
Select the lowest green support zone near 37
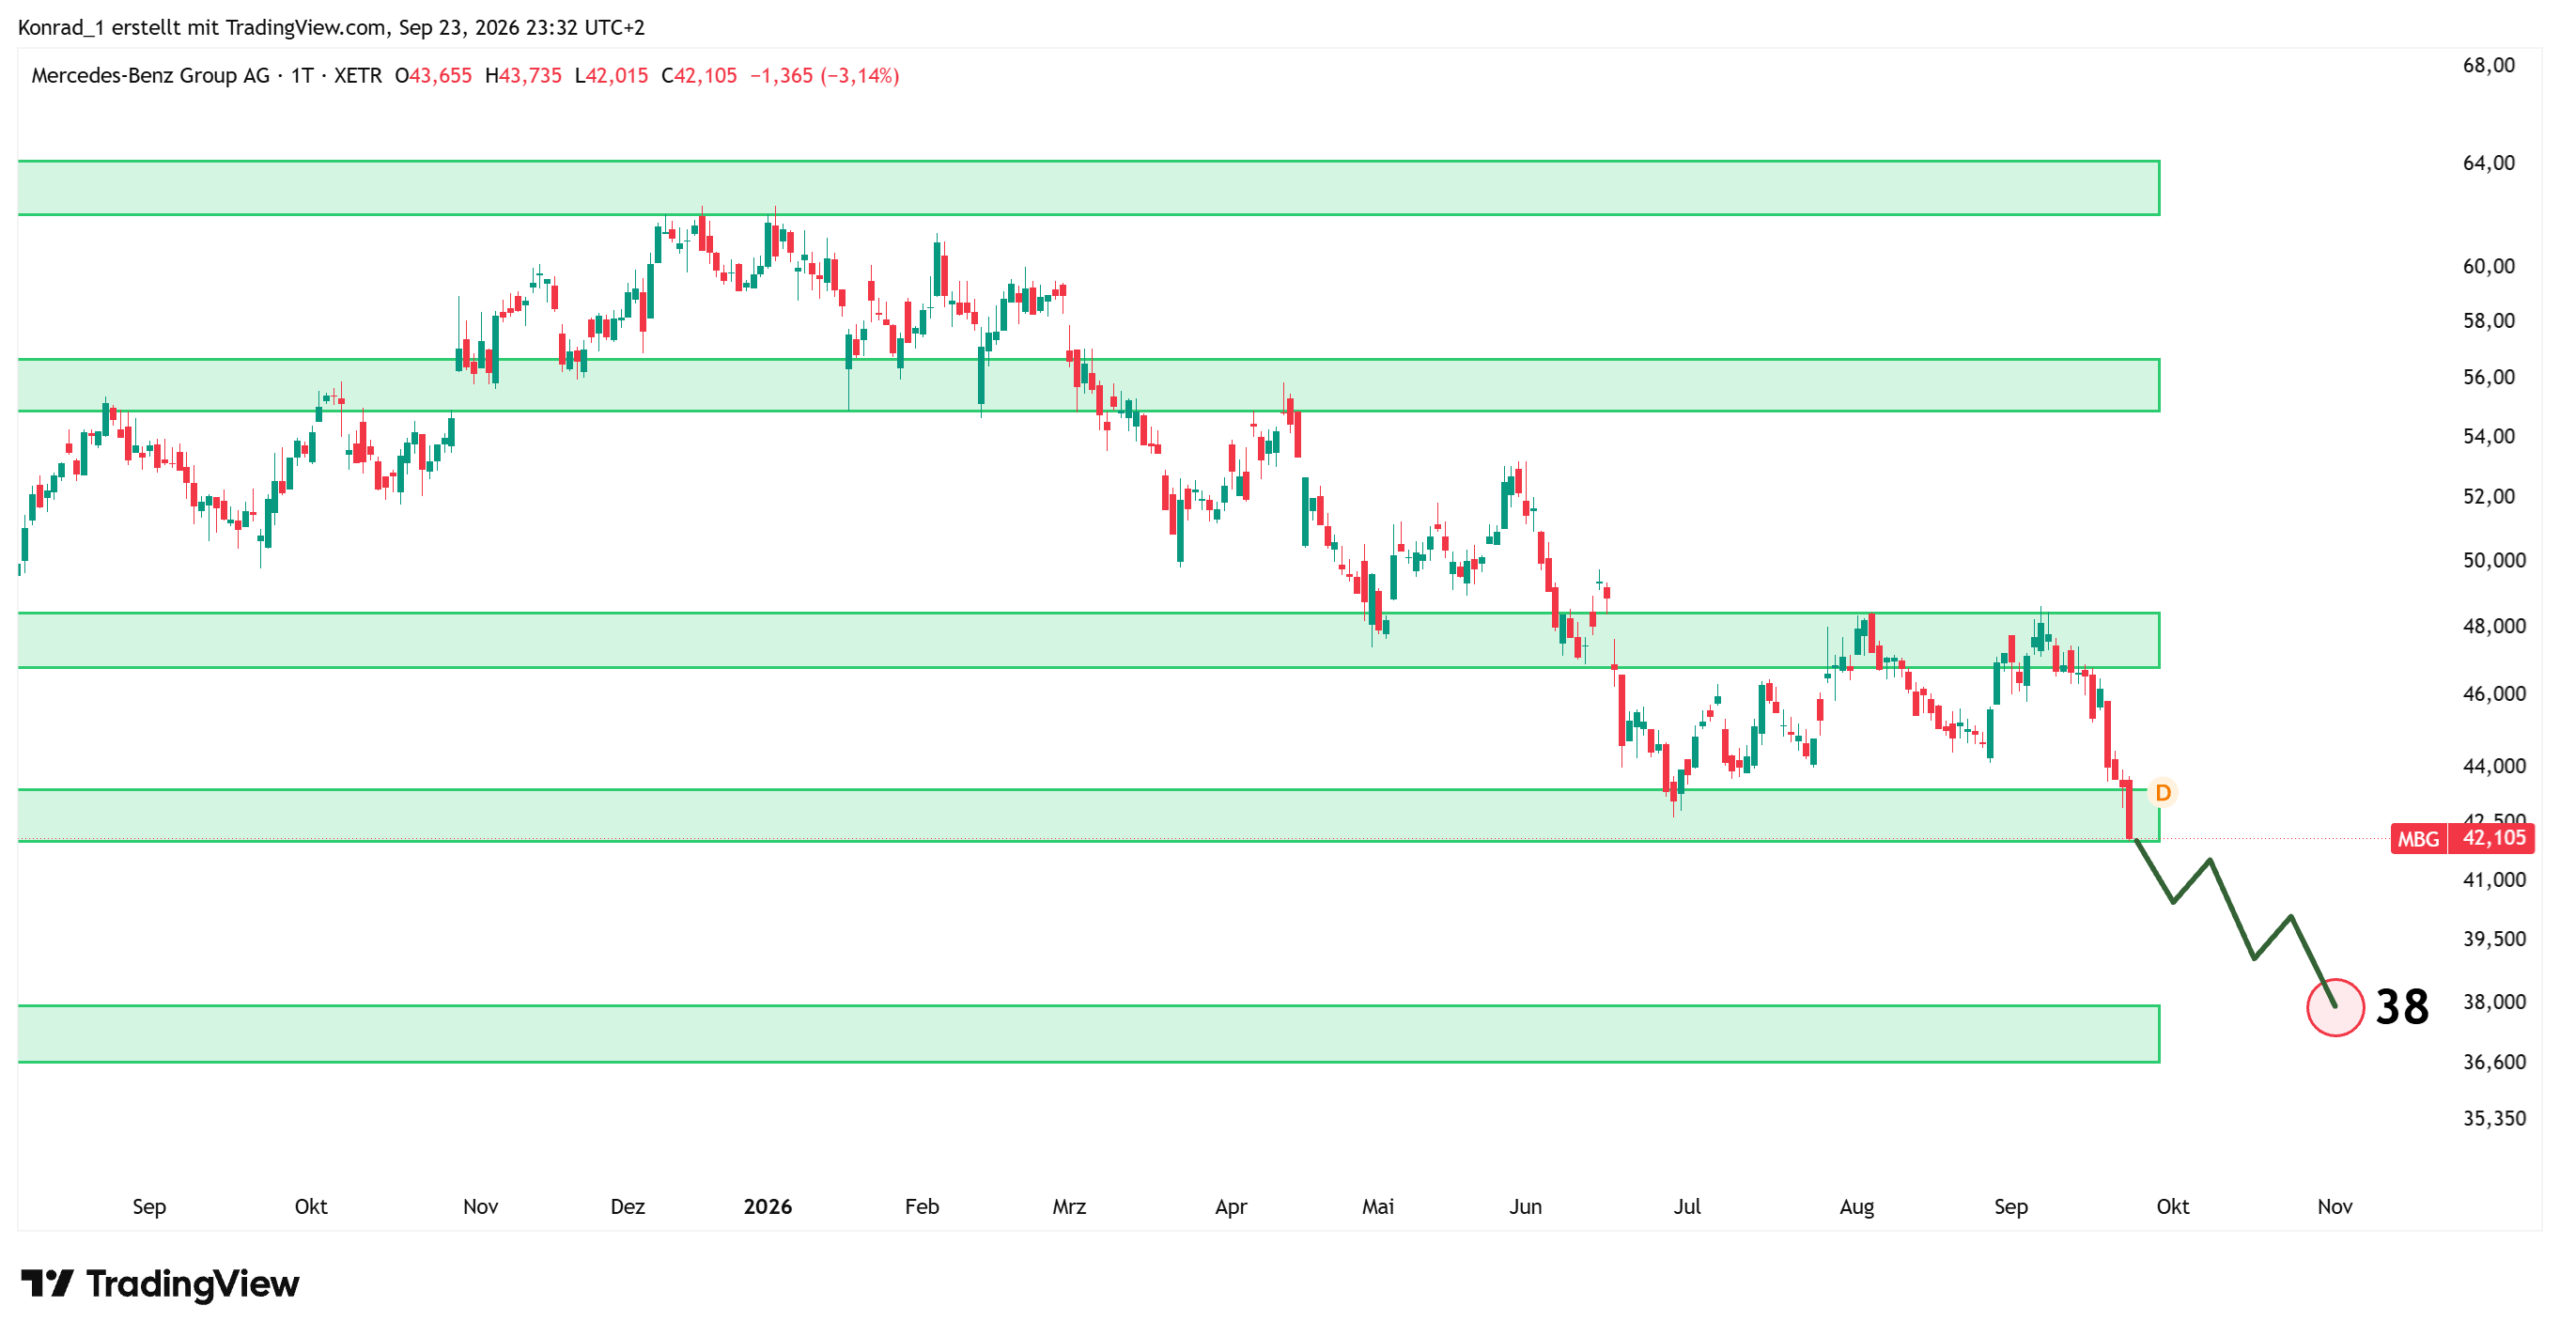click(x=1087, y=1034)
